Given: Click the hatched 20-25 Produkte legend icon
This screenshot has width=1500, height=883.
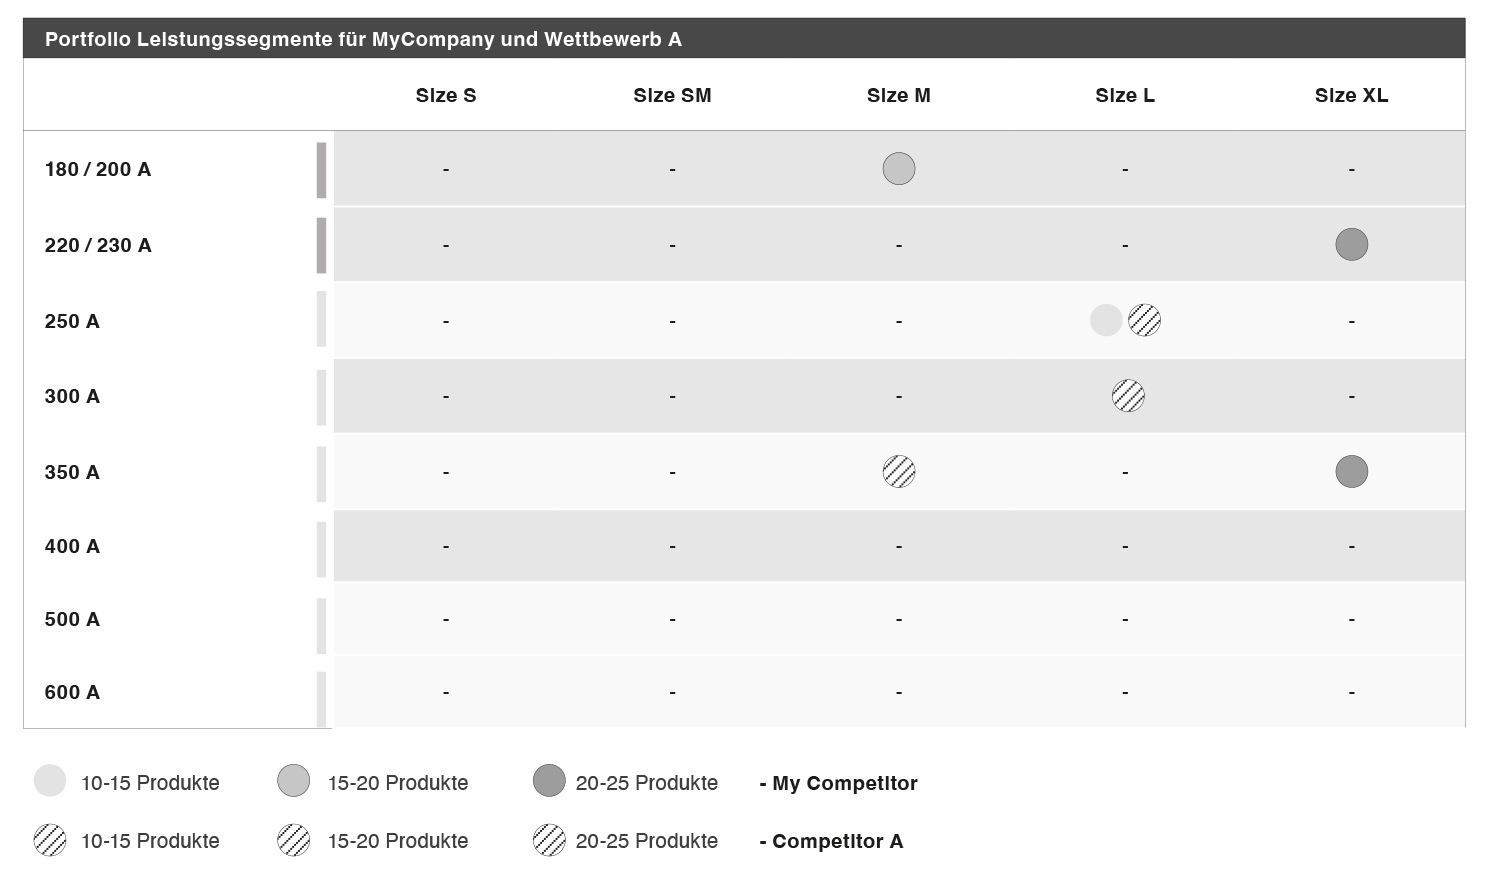Looking at the screenshot, I should coord(549,840).
